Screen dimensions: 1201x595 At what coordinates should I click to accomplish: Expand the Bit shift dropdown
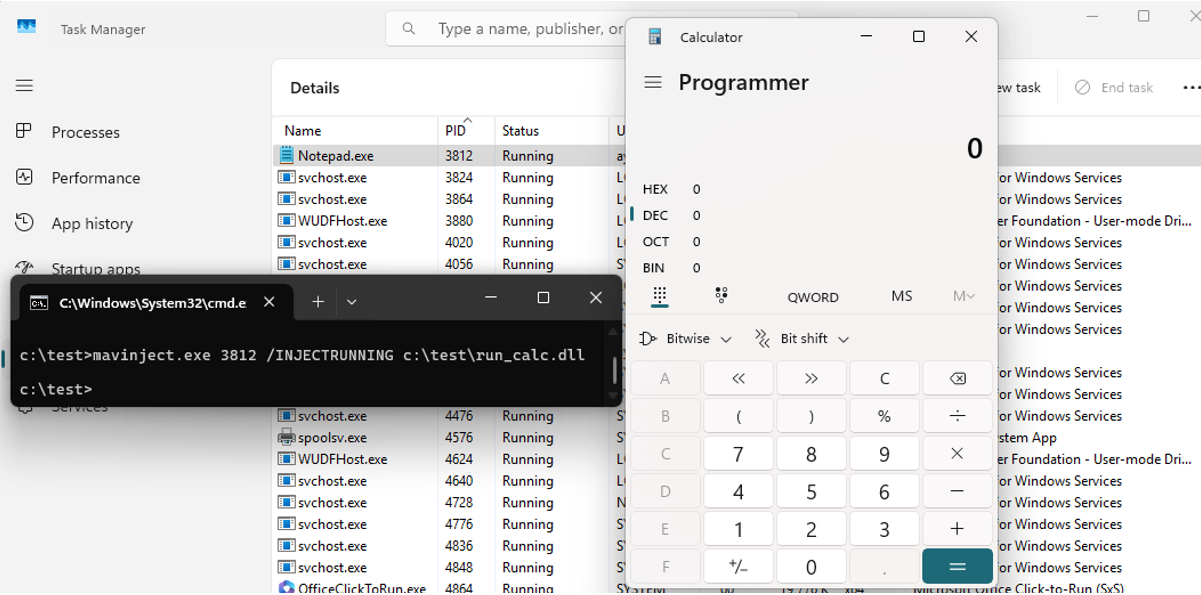802,339
